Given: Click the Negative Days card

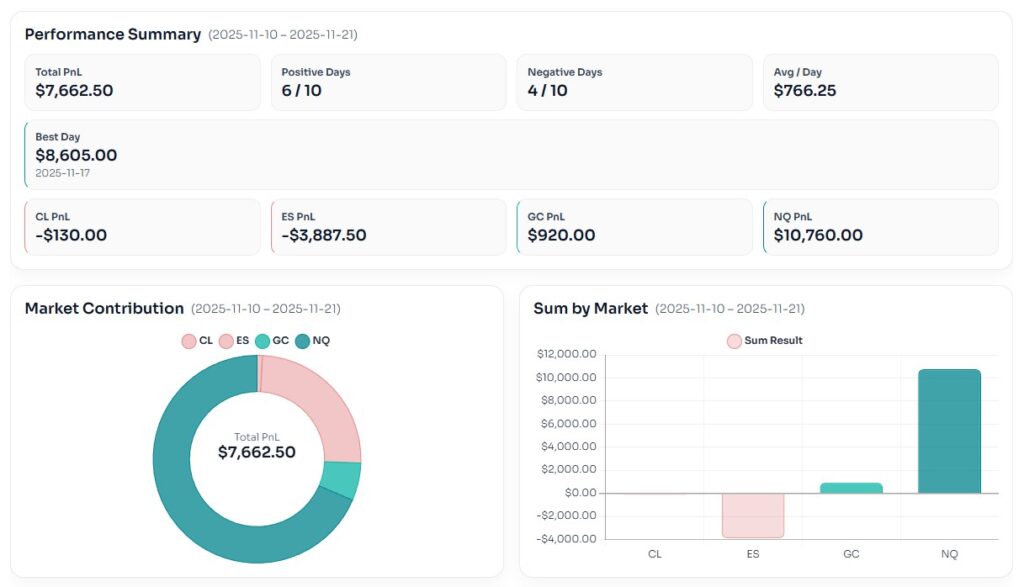Looking at the screenshot, I should [634, 82].
